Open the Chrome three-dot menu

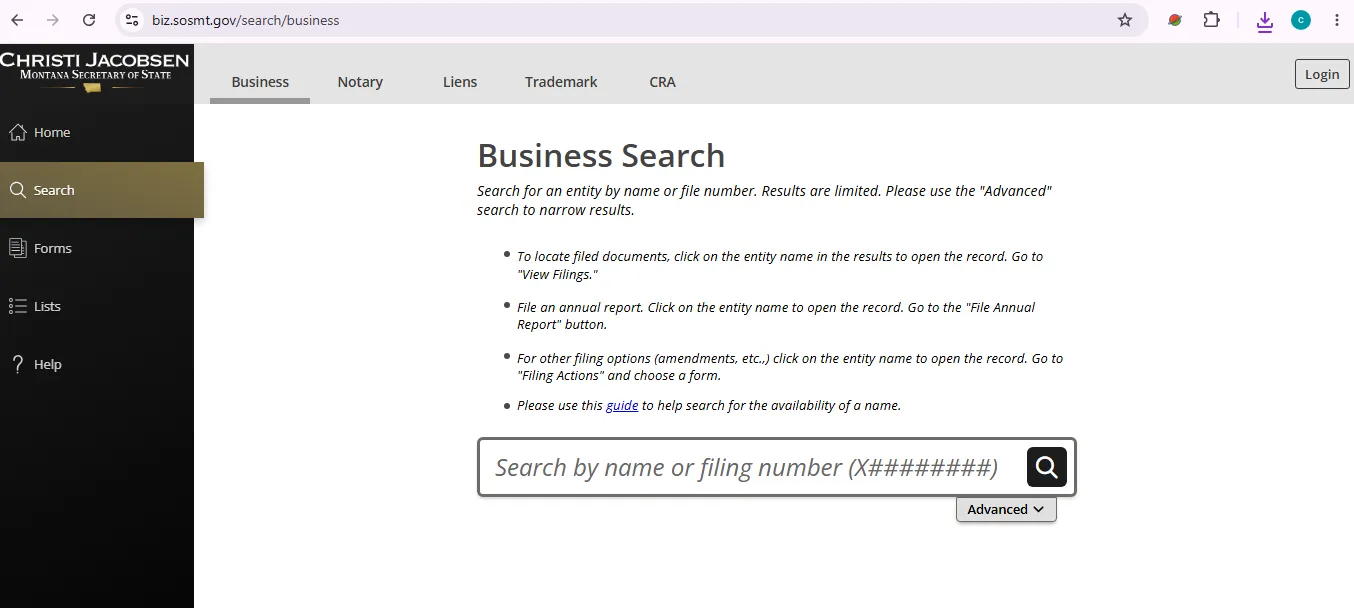(x=1337, y=20)
